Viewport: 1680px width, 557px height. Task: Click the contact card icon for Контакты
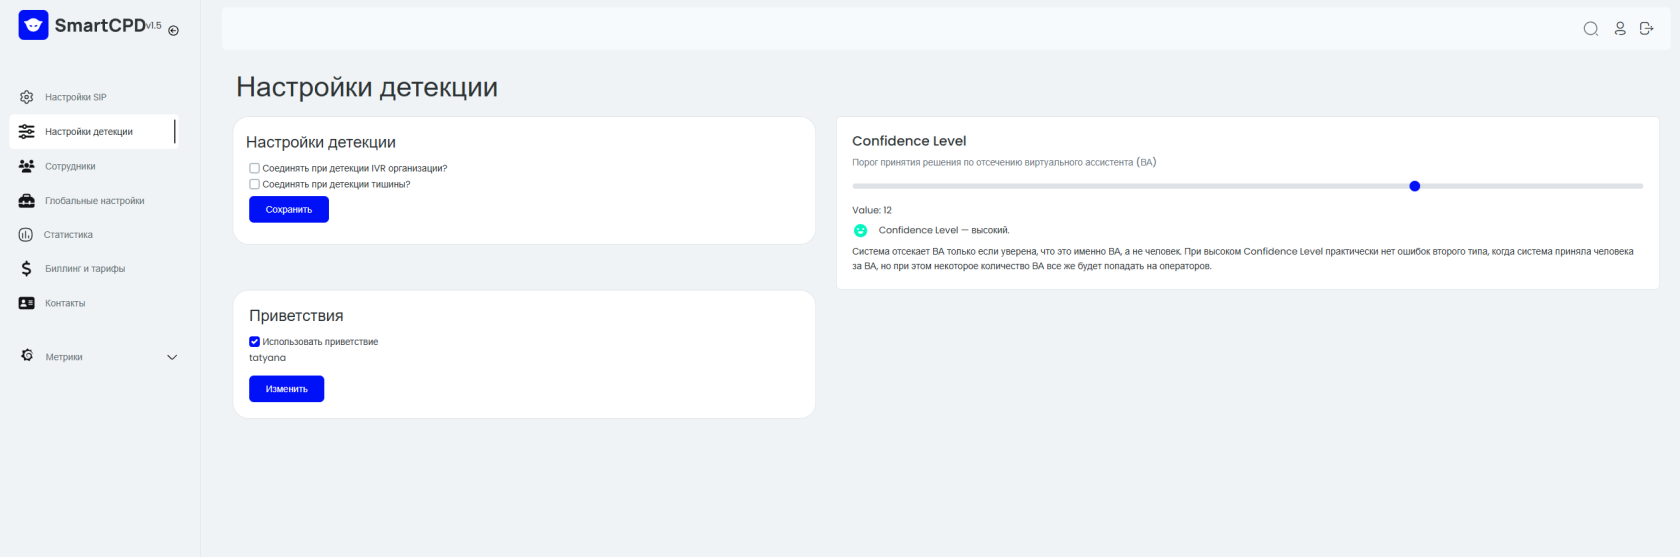[27, 303]
